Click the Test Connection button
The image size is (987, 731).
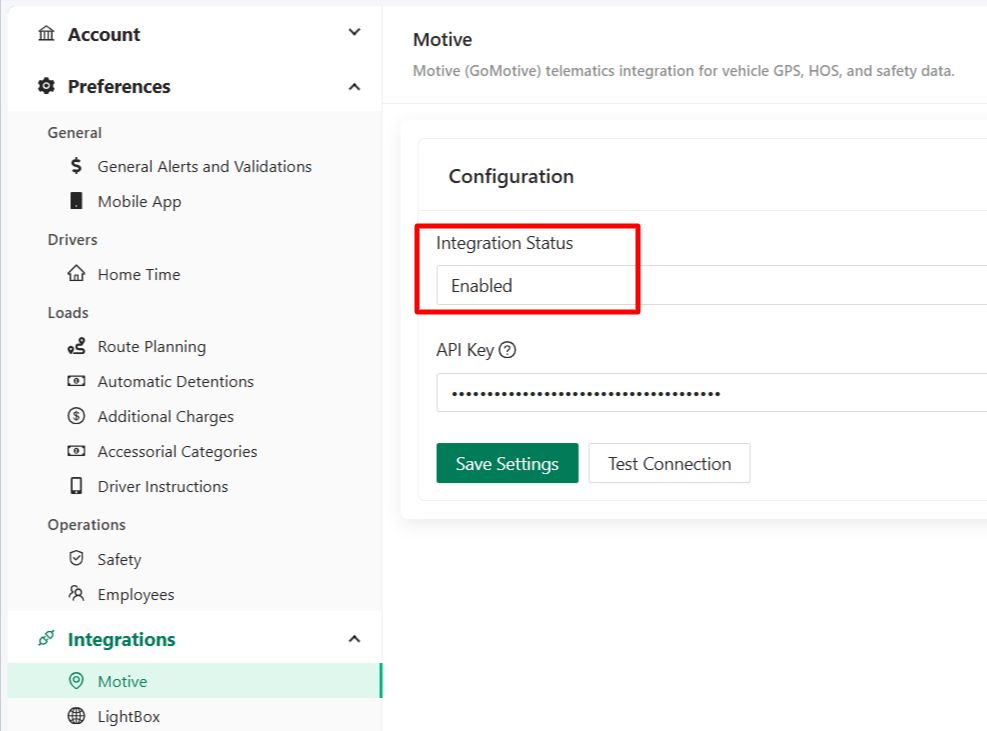tap(669, 463)
